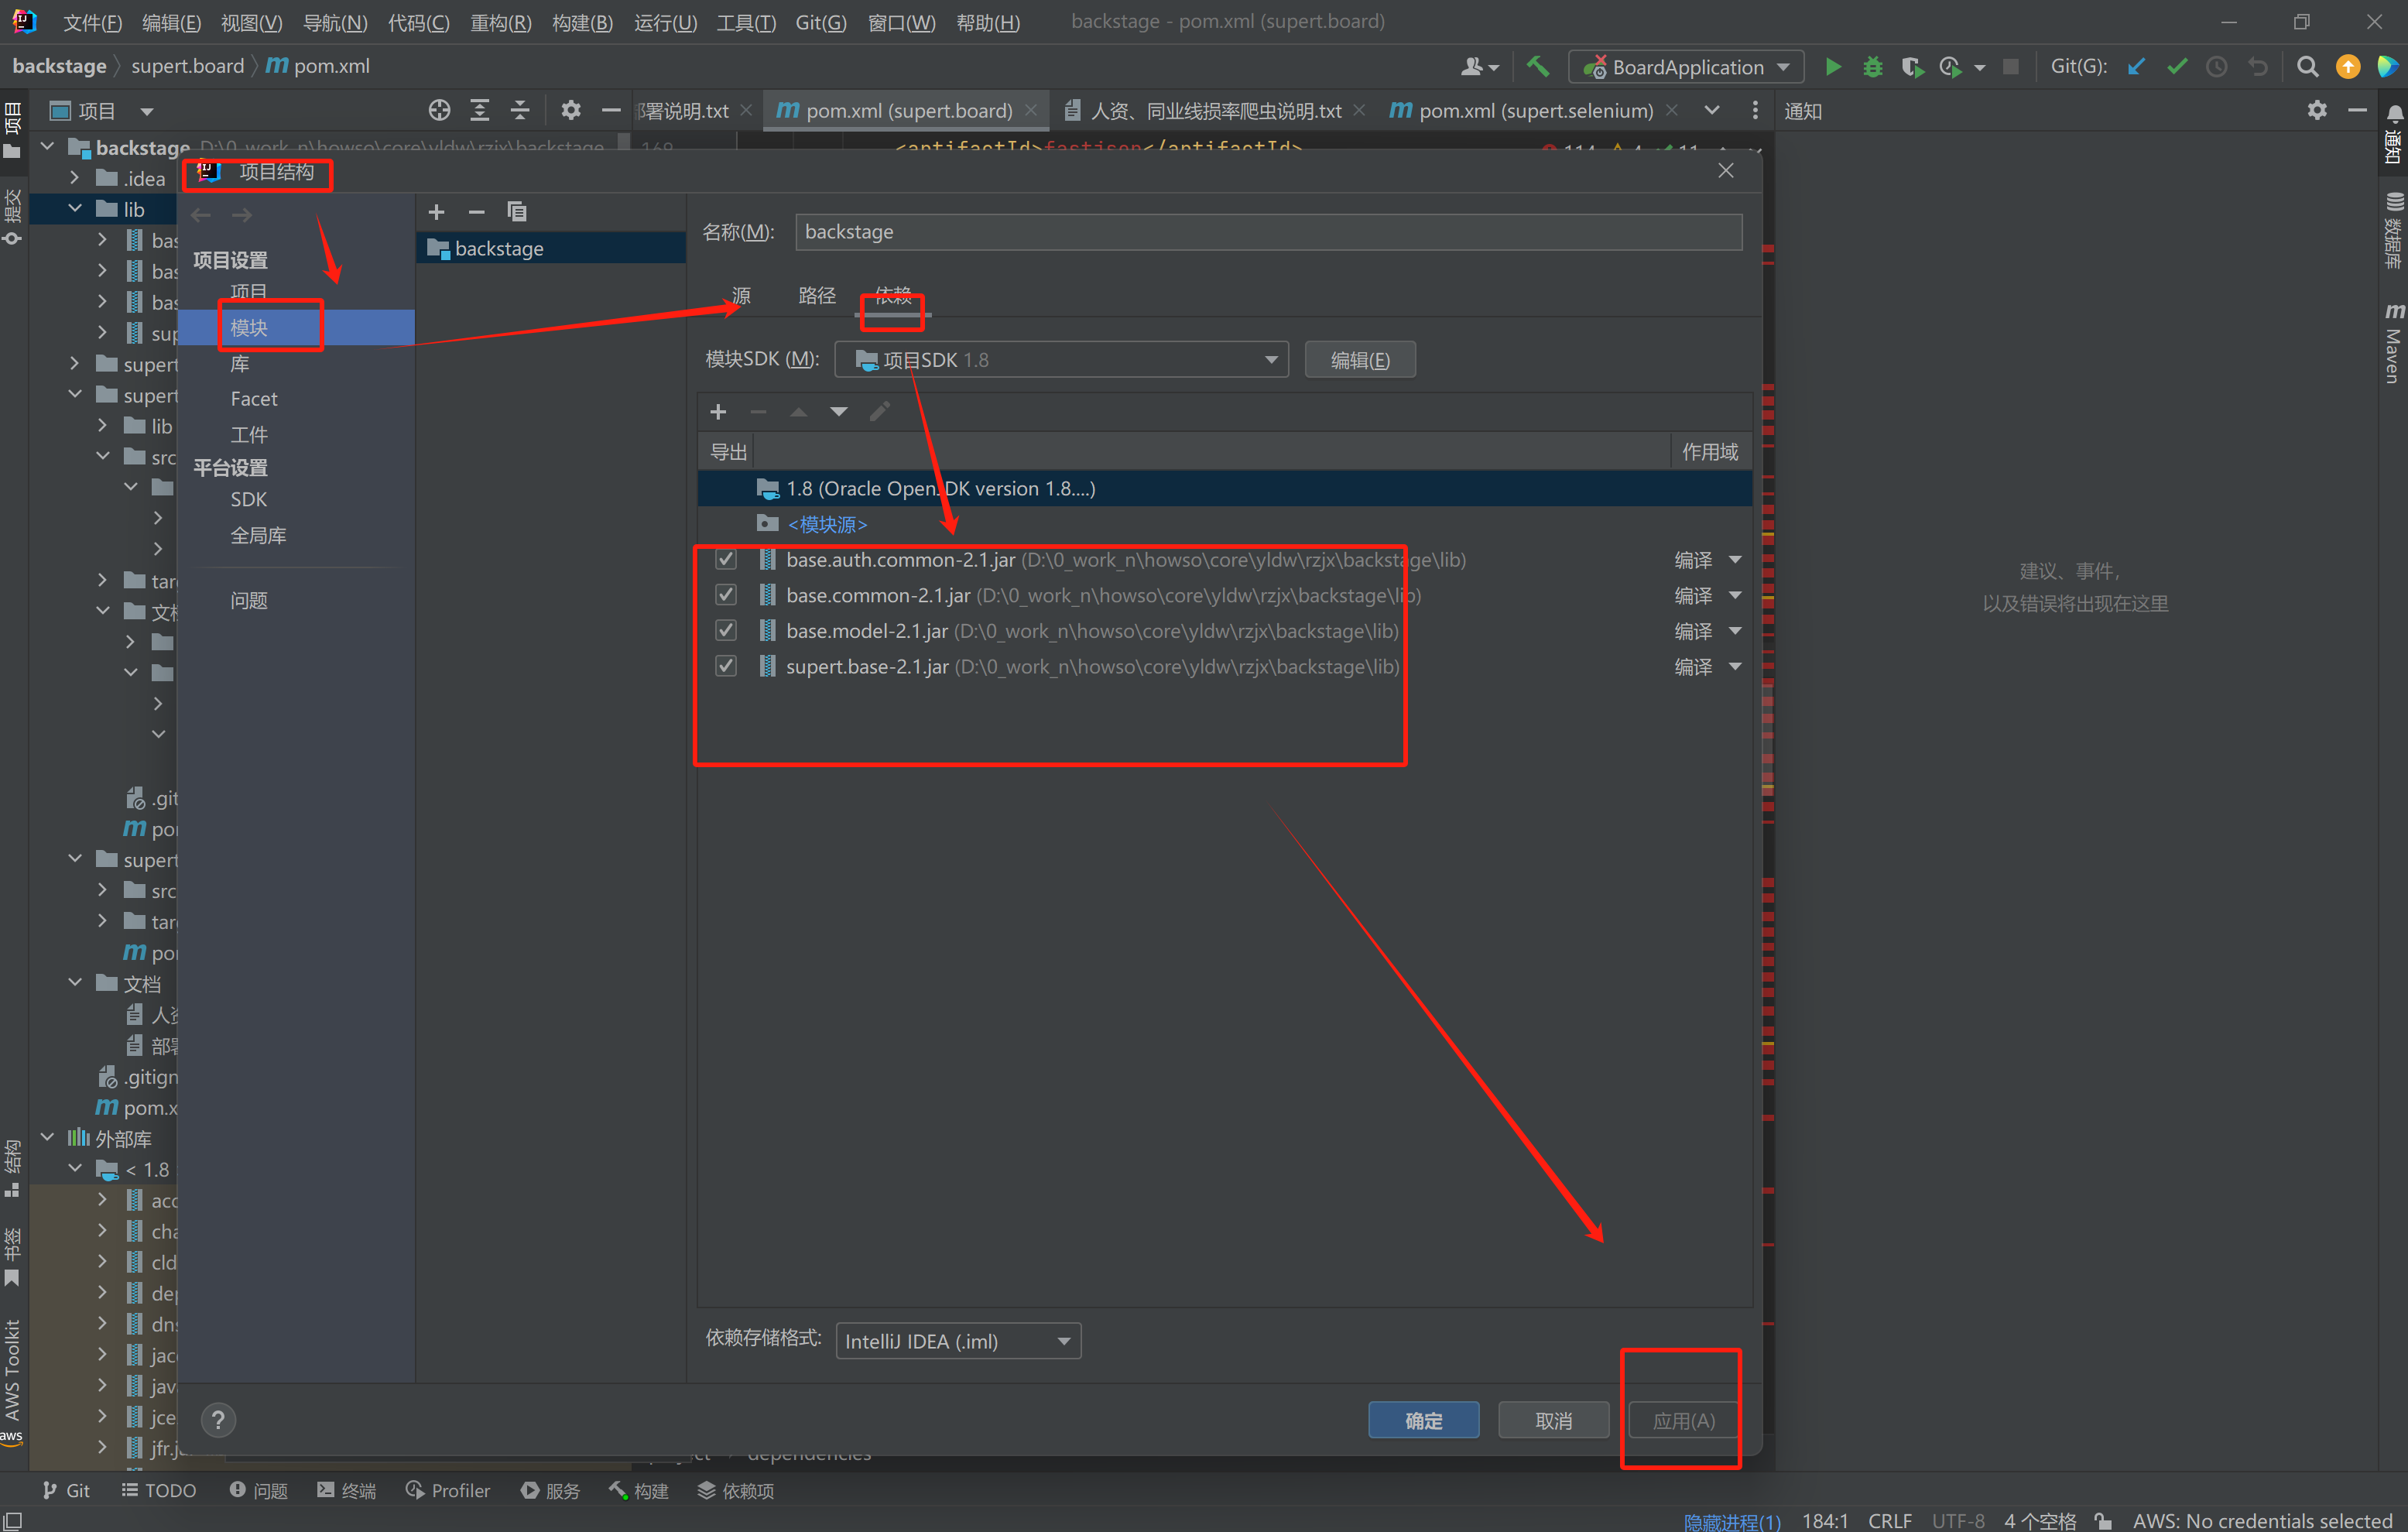Screen dimensions: 2408x1532
Task: Open the database tool window
Action: tap(2393, 231)
